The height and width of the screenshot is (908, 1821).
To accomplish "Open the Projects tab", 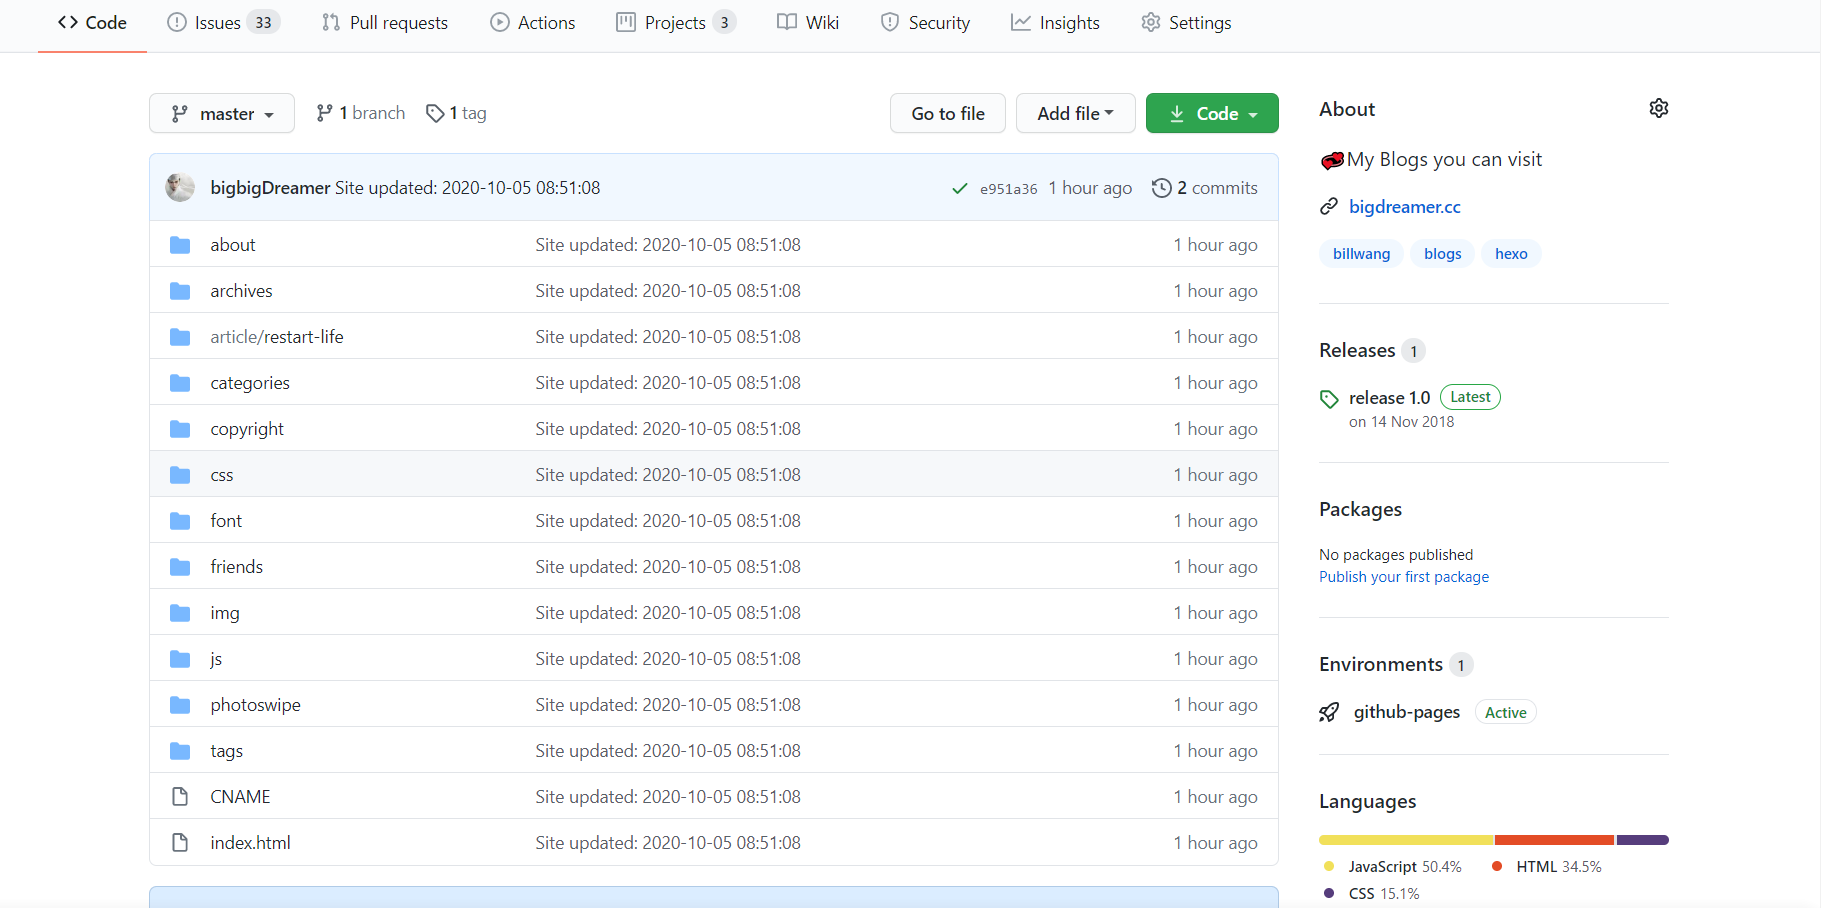I will 676,22.
